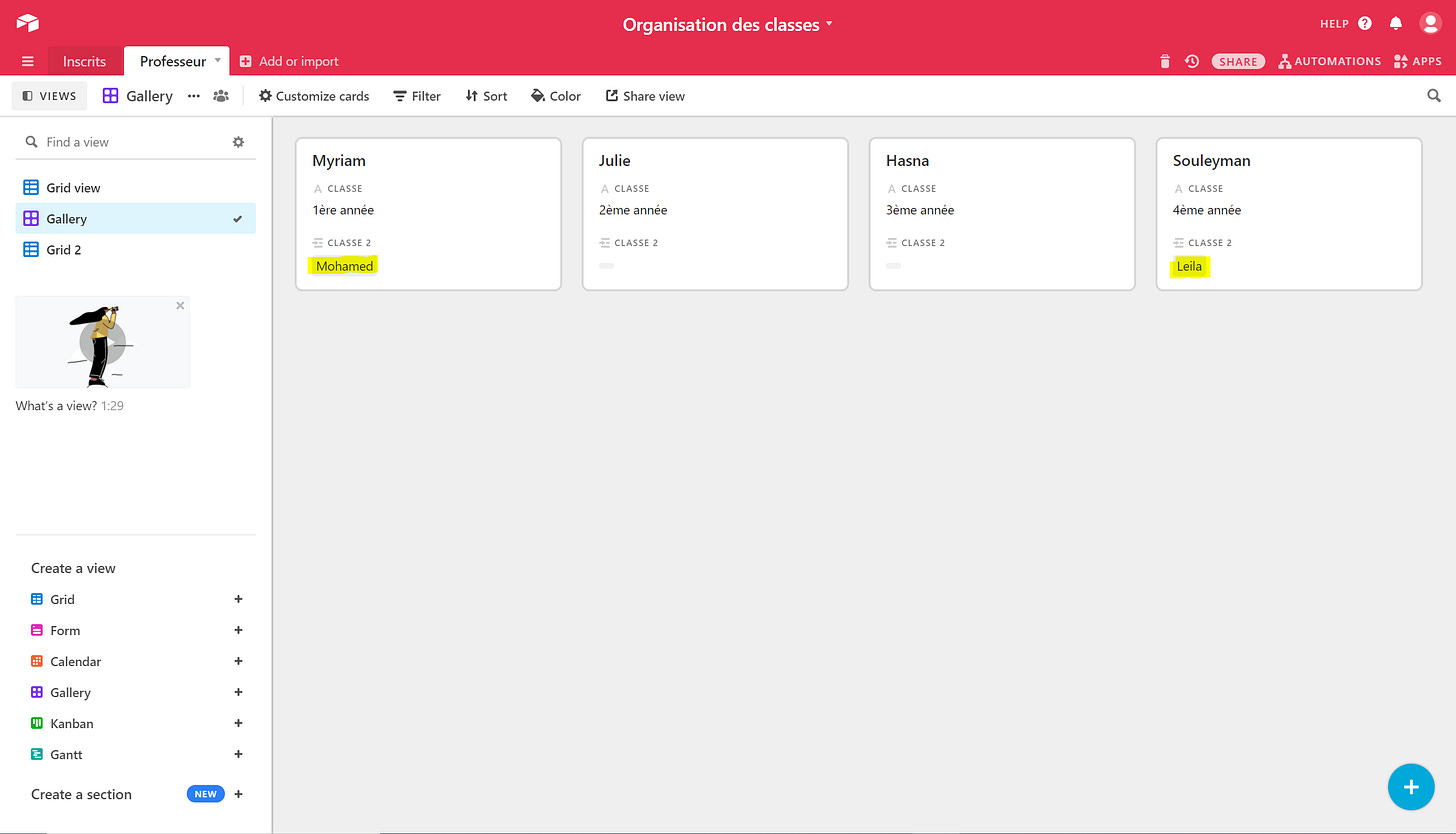Open the Sort menu
This screenshot has width=1456, height=834.
point(486,96)
